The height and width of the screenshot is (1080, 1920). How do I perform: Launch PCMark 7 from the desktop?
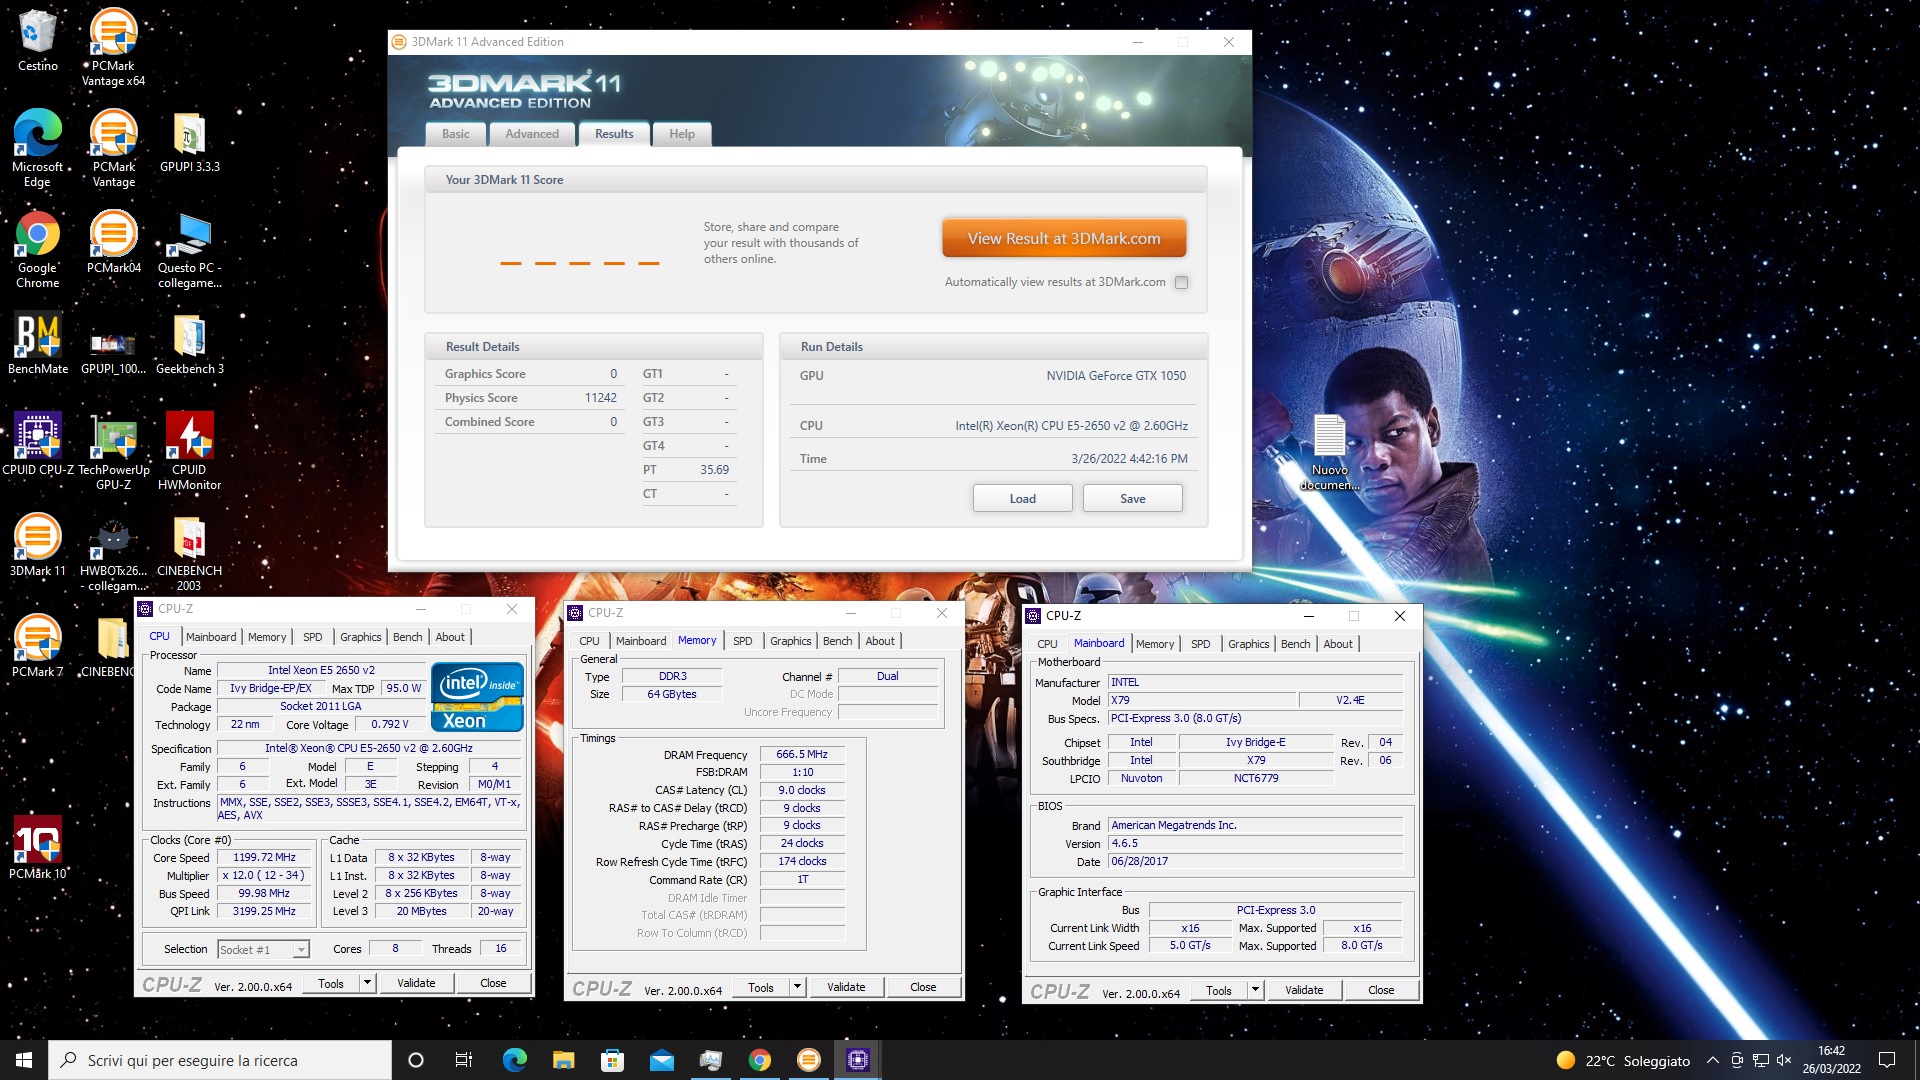[37, 646]
